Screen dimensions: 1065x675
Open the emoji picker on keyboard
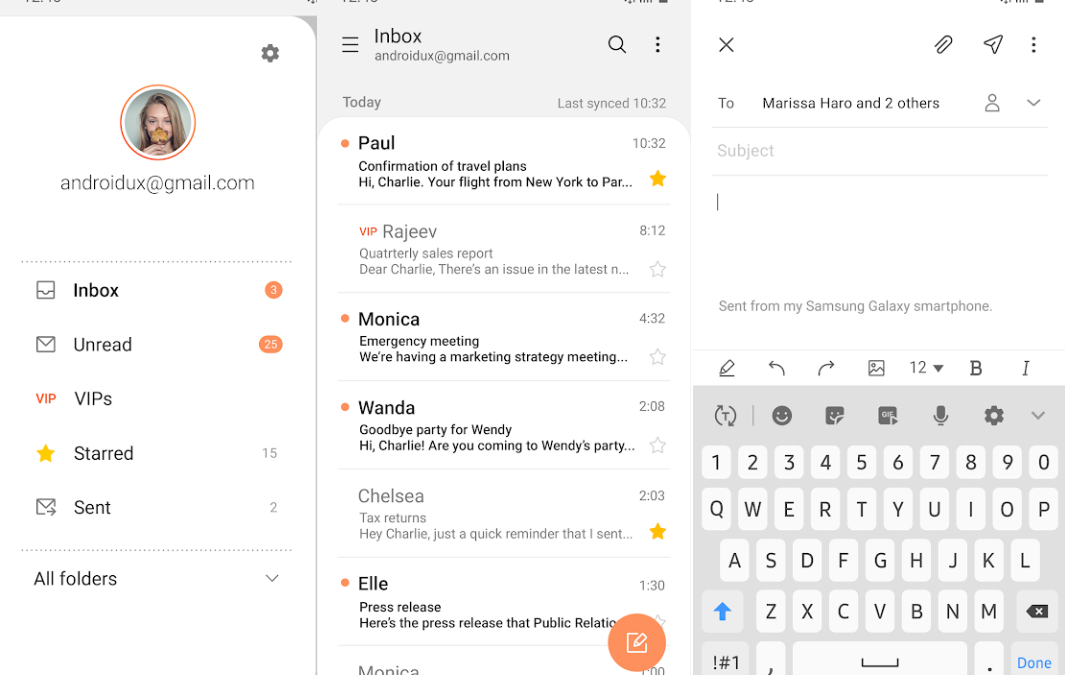pyautogui.click(x=782, y=416)
